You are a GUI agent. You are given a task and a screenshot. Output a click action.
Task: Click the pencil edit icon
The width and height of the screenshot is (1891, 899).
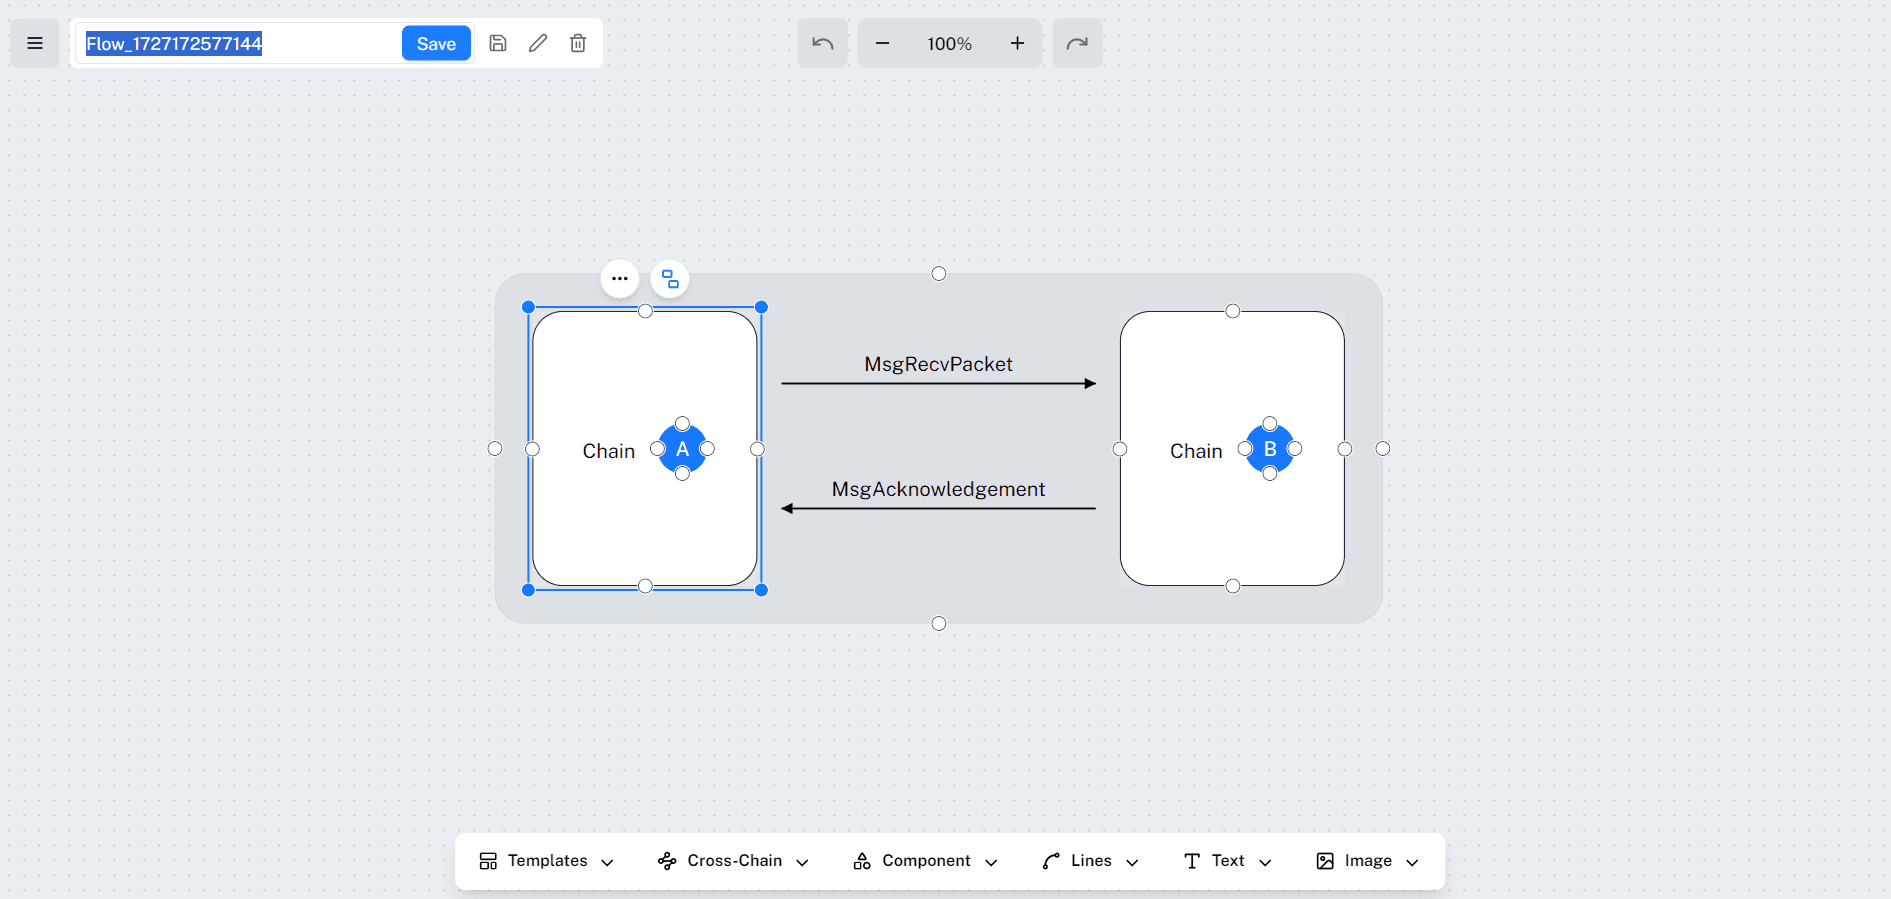coord(538,43)
